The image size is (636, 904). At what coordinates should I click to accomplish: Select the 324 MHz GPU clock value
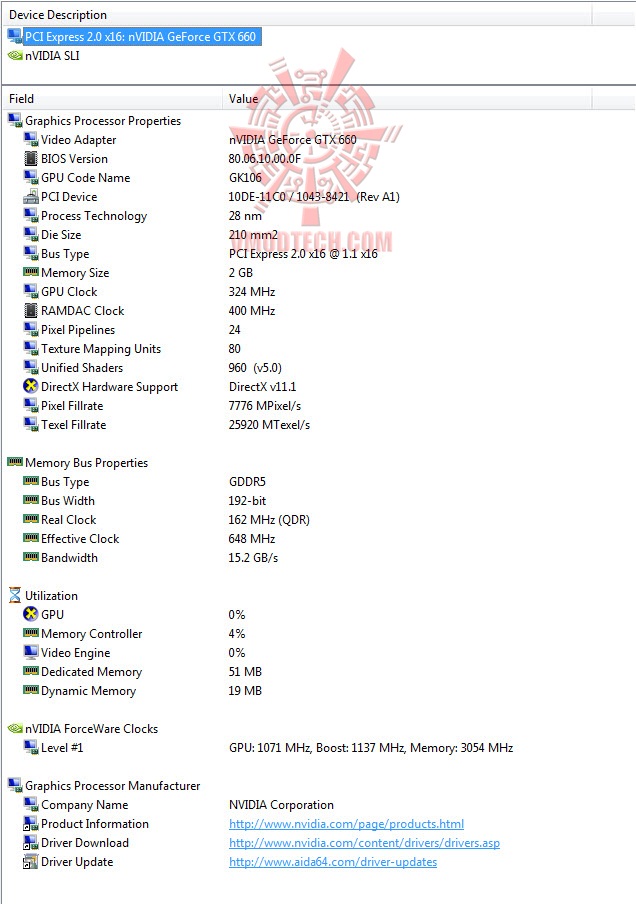tap(252, 292)
